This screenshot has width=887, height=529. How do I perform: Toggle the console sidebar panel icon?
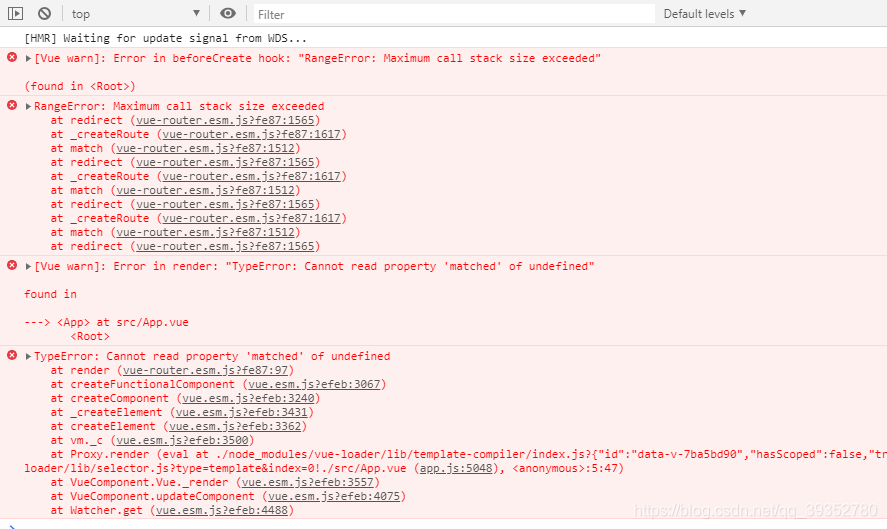coord(15,14)
